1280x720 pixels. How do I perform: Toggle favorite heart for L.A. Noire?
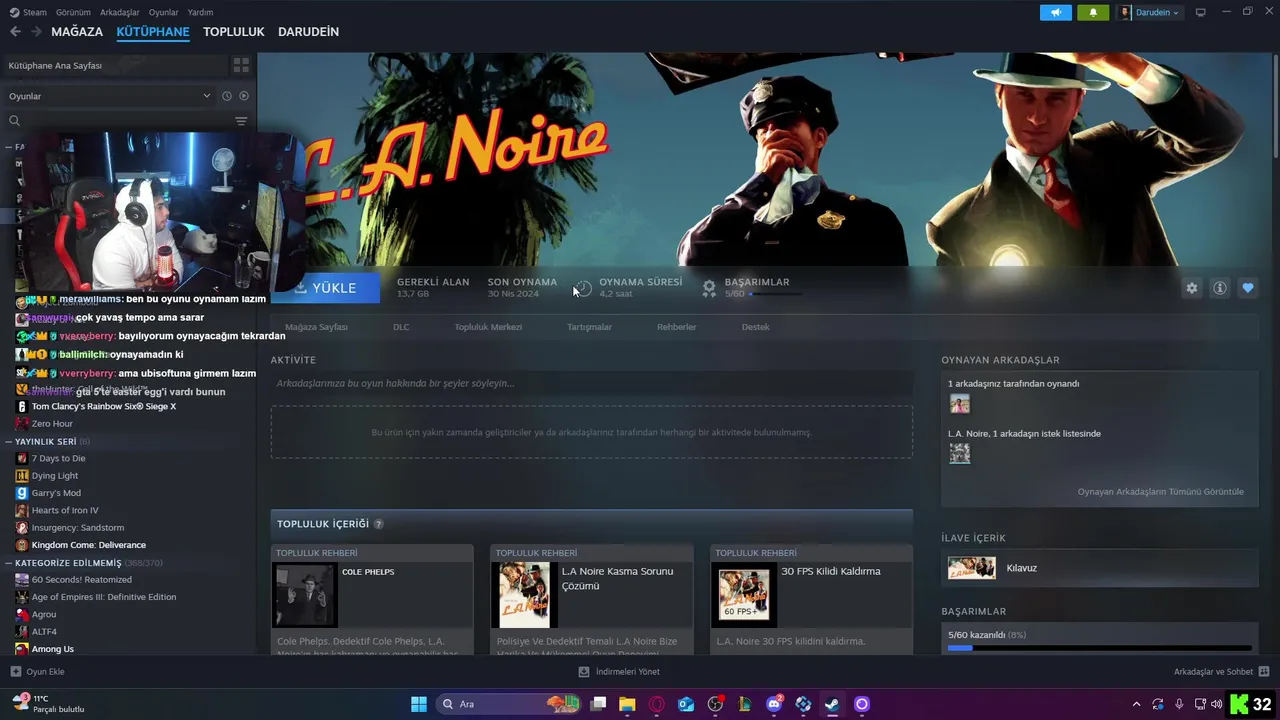pyautogui.click(x=1247, y=288)
